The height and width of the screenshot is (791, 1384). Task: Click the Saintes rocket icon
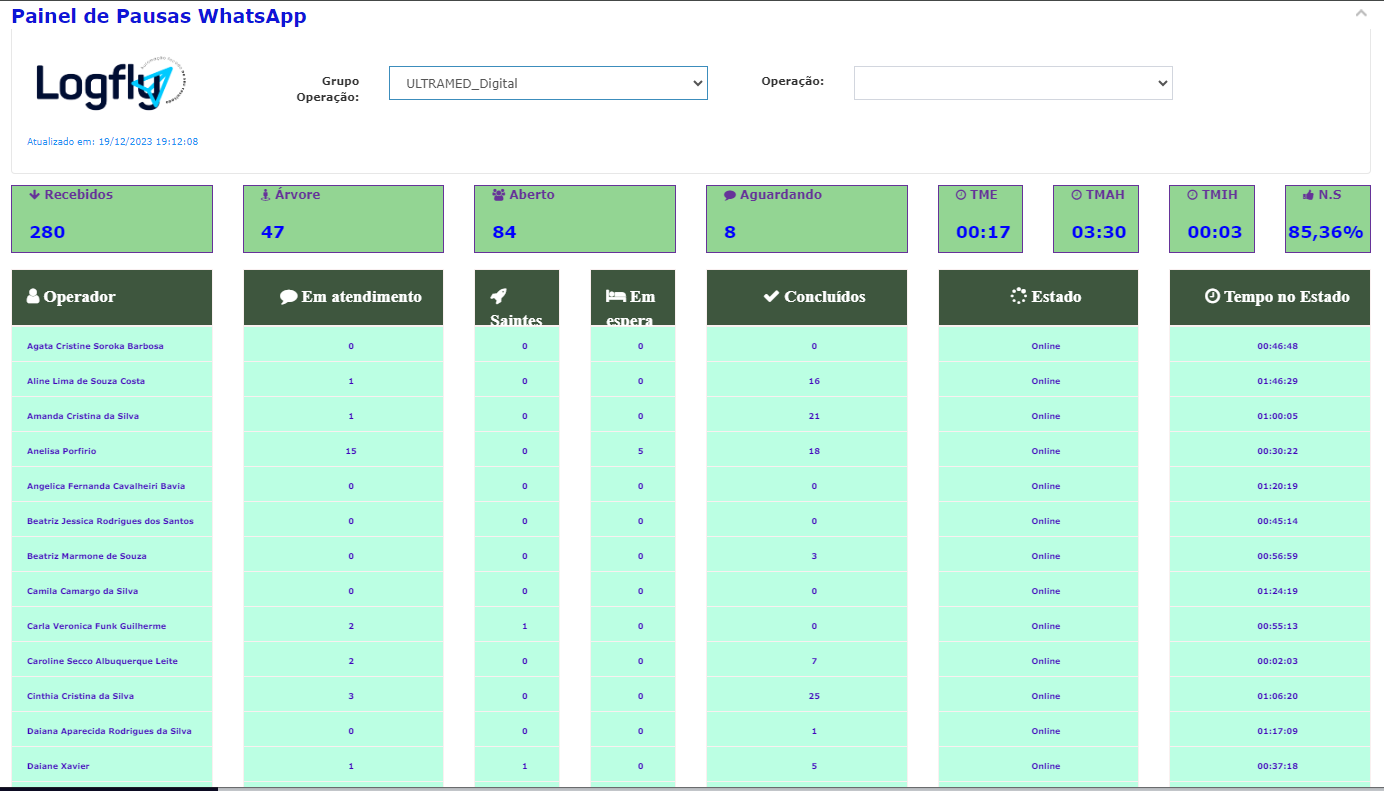tap(498, 296)
